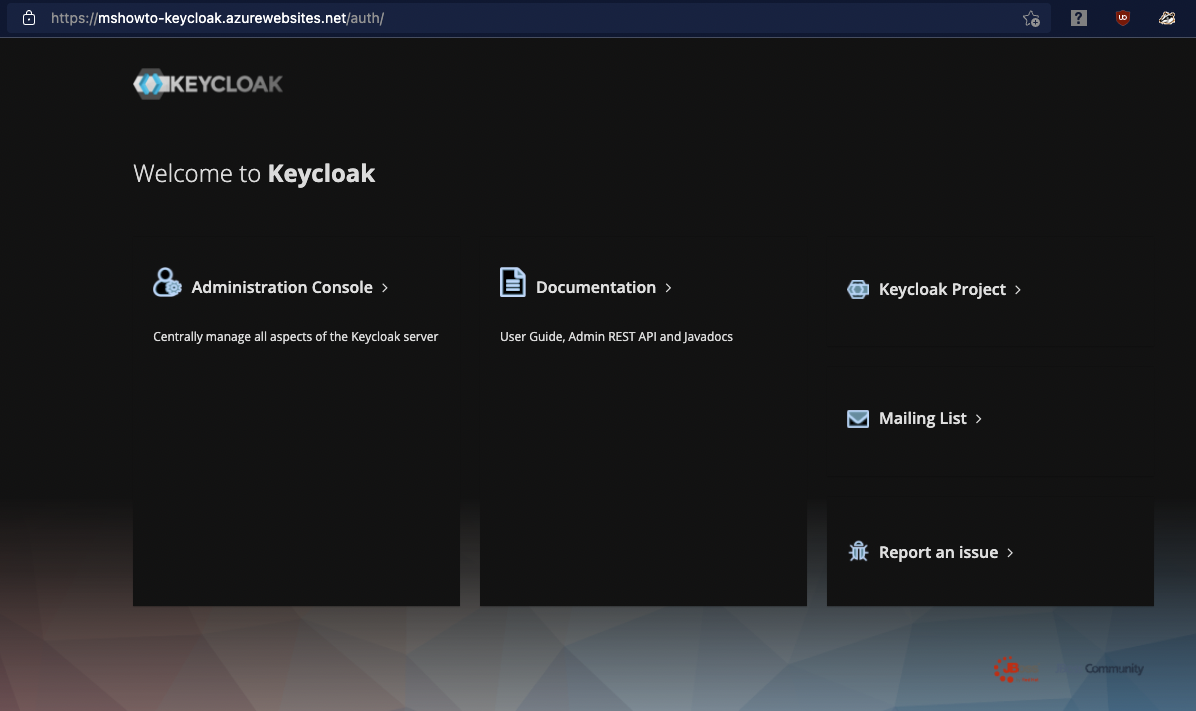Click the chevron next to Mailing List

pyautogui.click(x=979, y=419)
